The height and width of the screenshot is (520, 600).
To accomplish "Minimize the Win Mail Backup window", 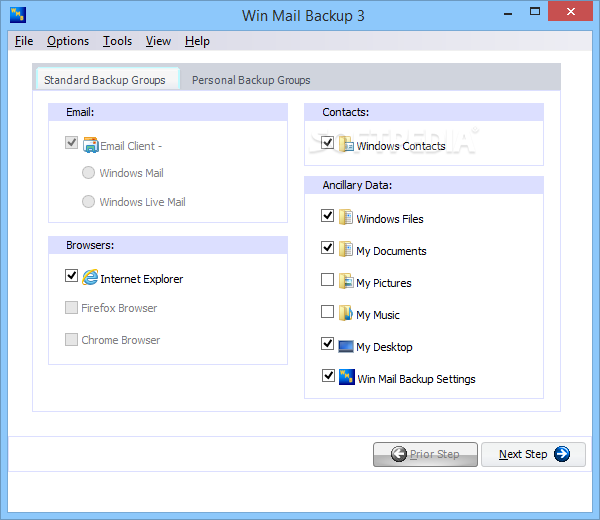I will (508, 12).
